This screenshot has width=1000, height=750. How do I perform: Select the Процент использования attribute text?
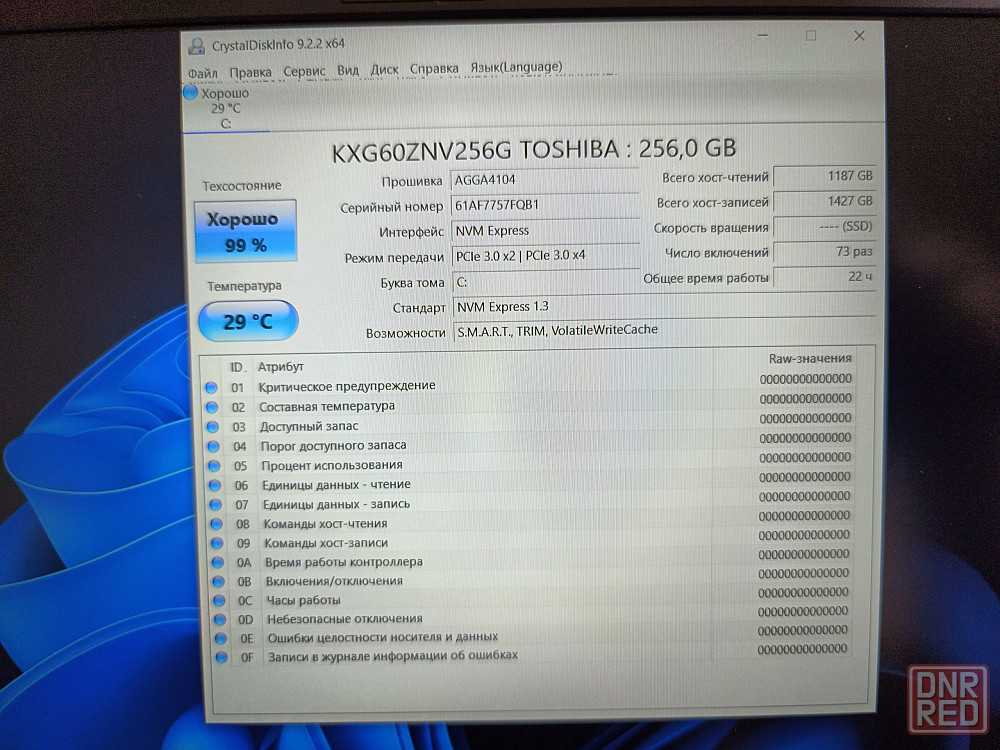point(332,465)
